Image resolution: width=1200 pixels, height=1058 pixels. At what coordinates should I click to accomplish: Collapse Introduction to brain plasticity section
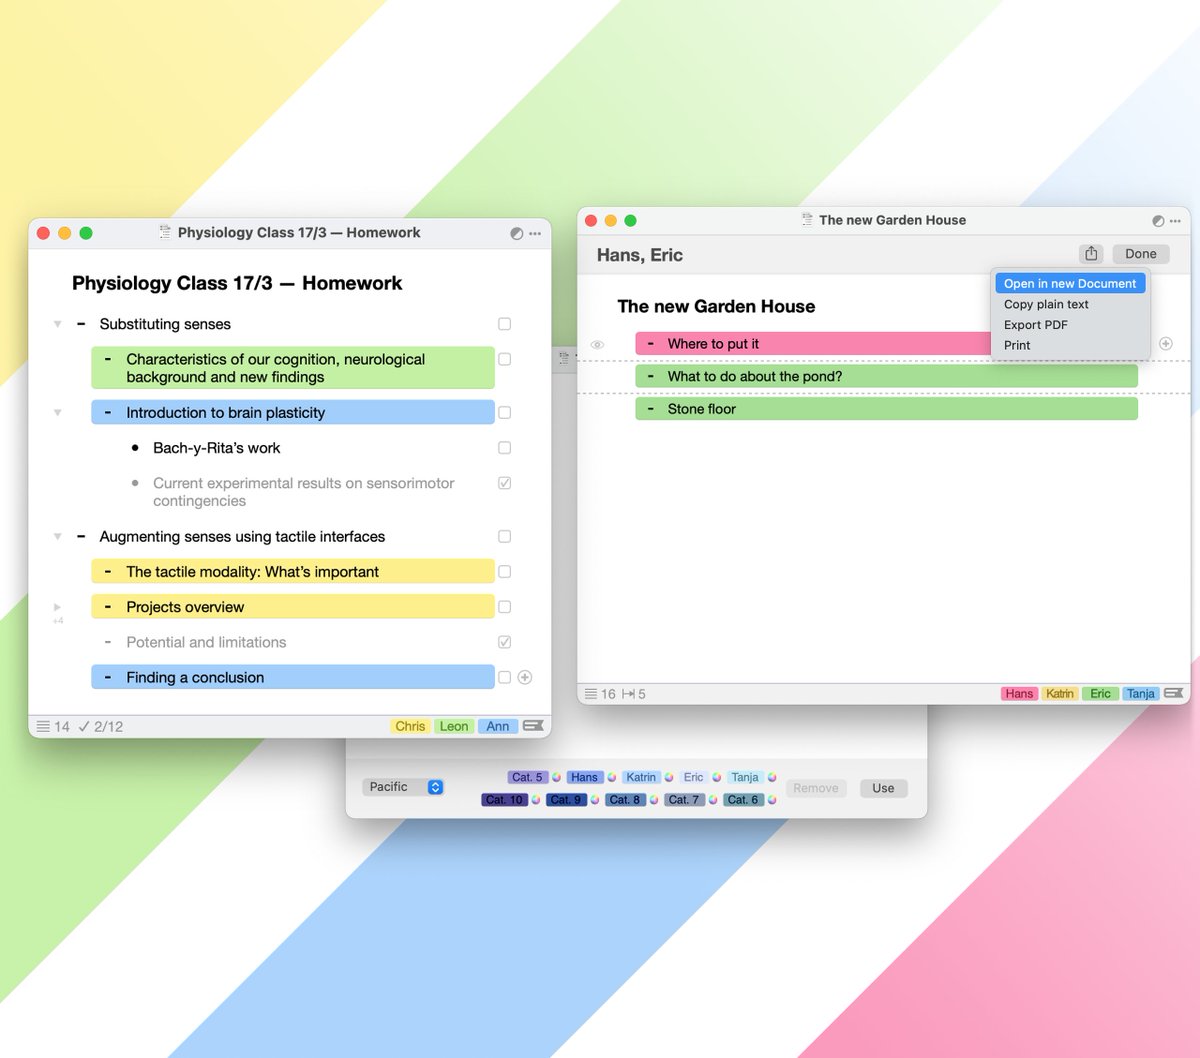pos(57,412)
